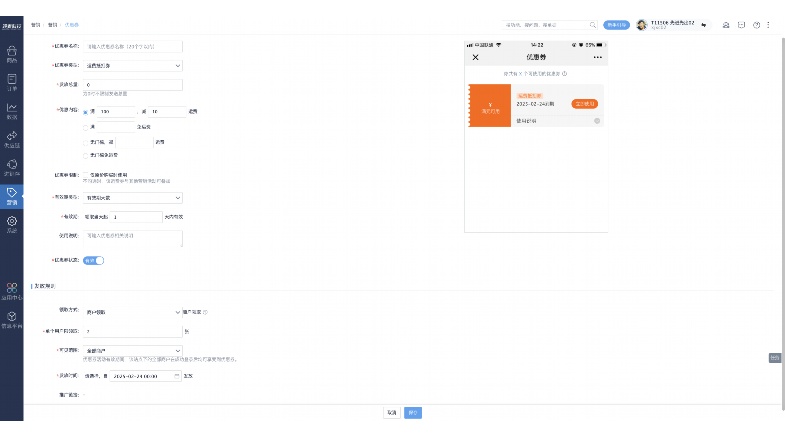The width and height of the screenshot is (785, 437).
Task: Click the blue pill button beside search
Action: pos(616,25)
